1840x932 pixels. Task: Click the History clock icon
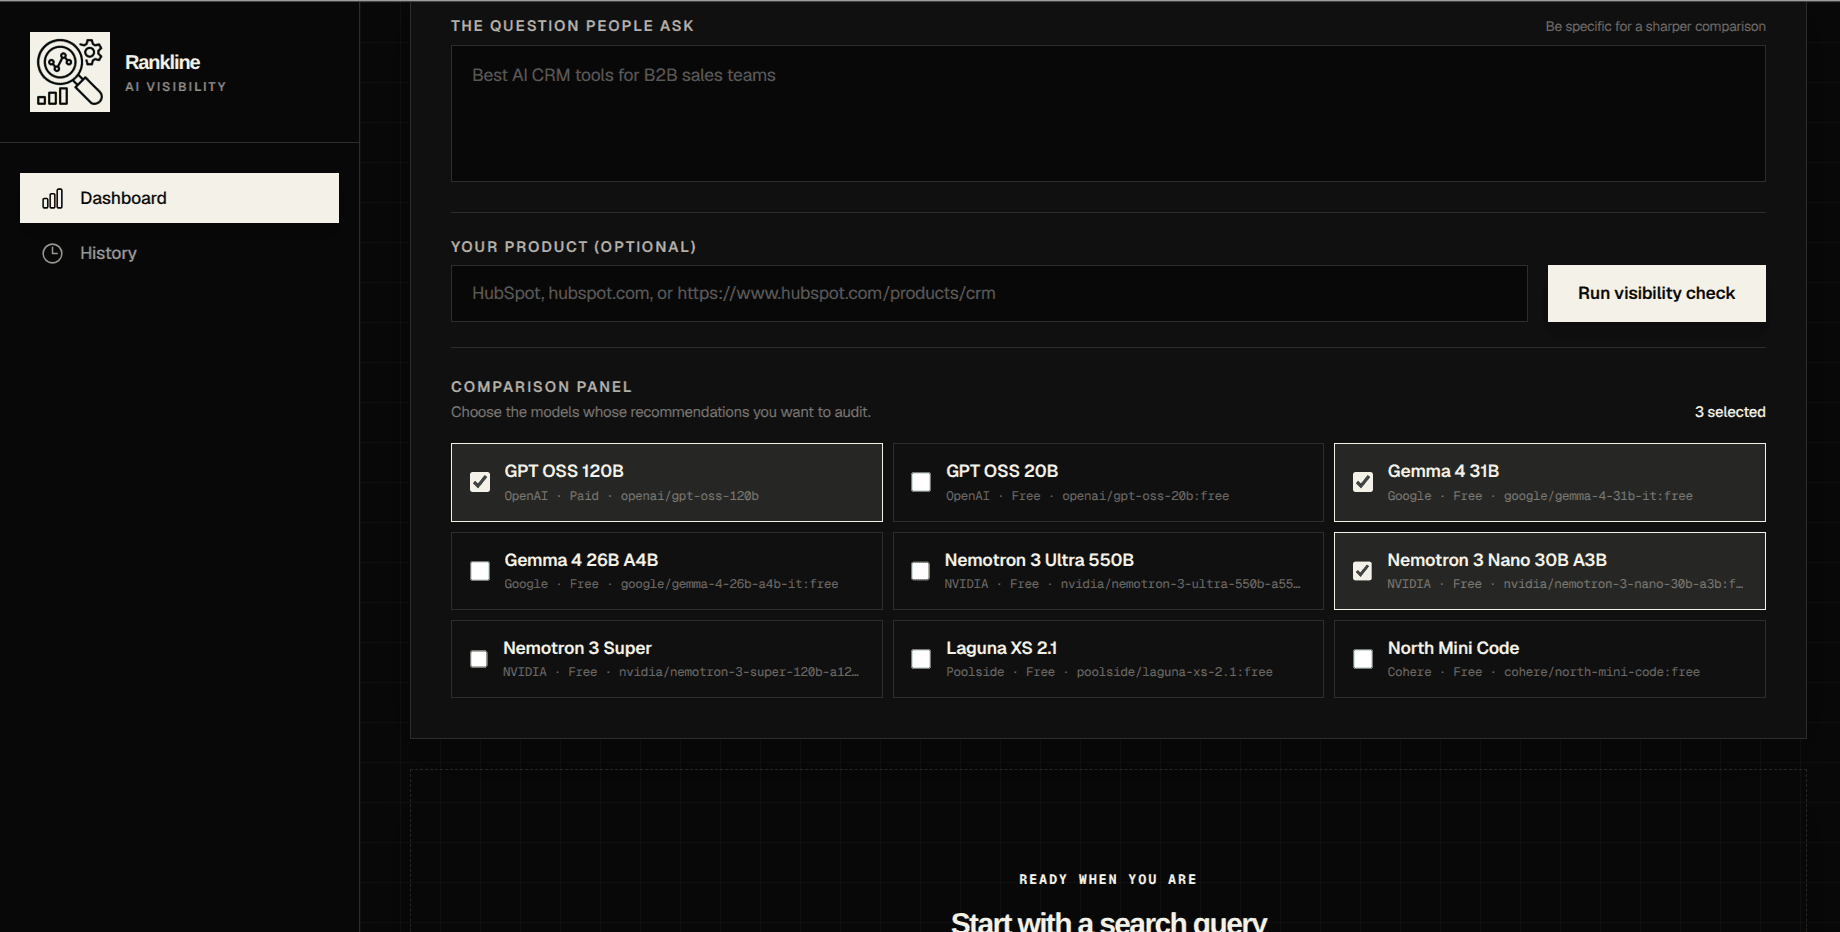[53, 253]
